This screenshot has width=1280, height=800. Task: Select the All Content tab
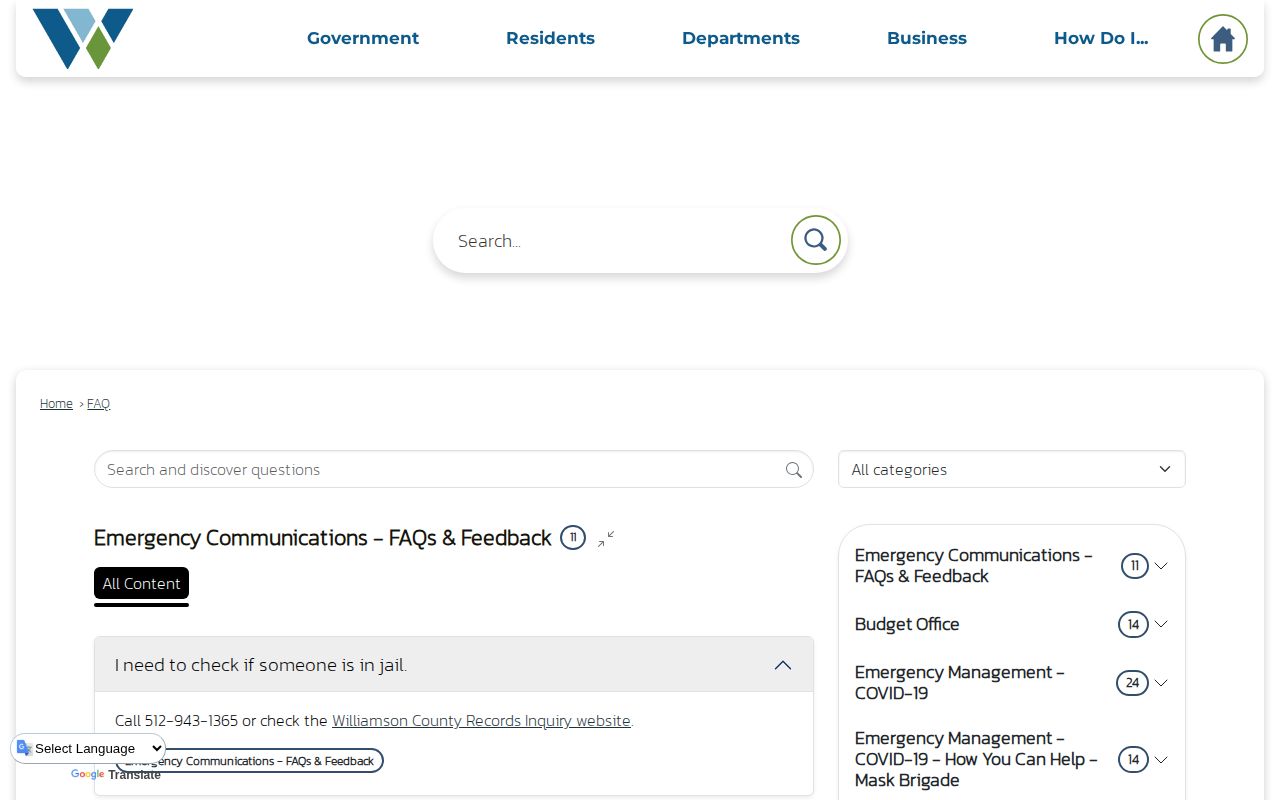[x=141, y=584]
